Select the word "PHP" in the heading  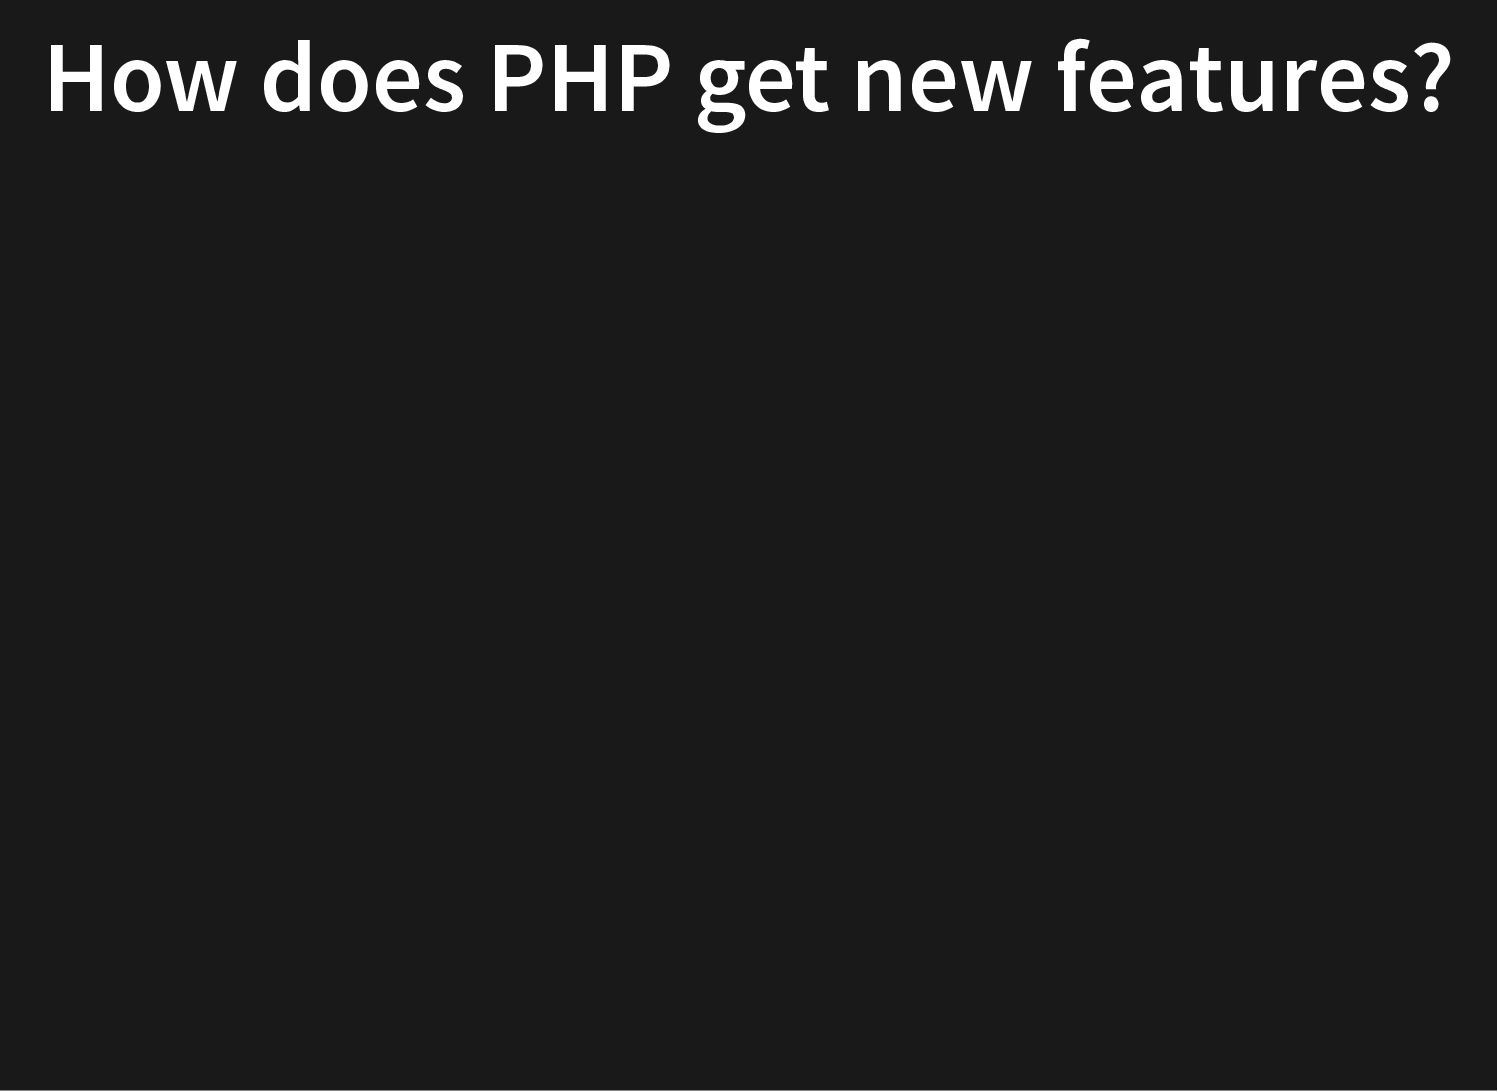tap(580, 79)
